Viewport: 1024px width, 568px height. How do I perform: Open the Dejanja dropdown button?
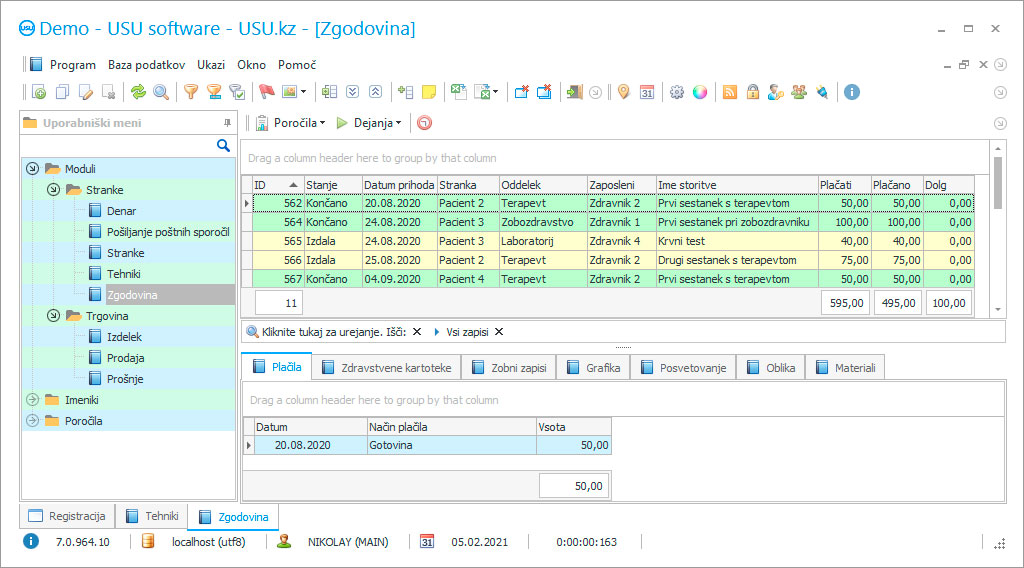point(368,123)
